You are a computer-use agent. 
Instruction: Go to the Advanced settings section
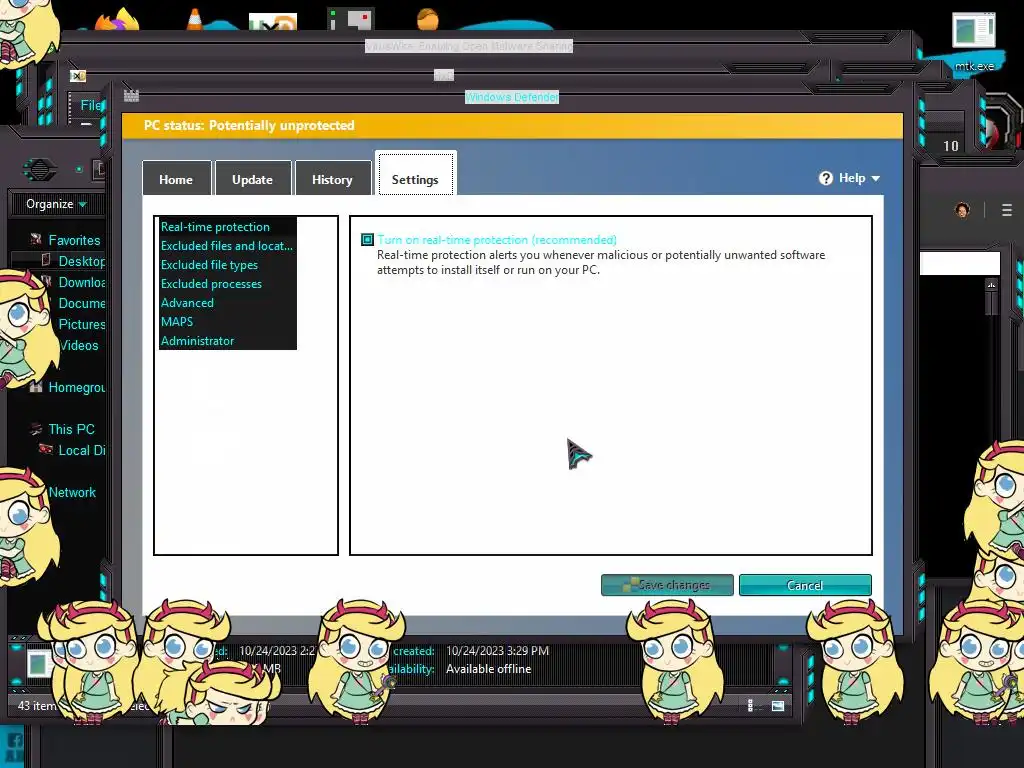click(187, 302)
